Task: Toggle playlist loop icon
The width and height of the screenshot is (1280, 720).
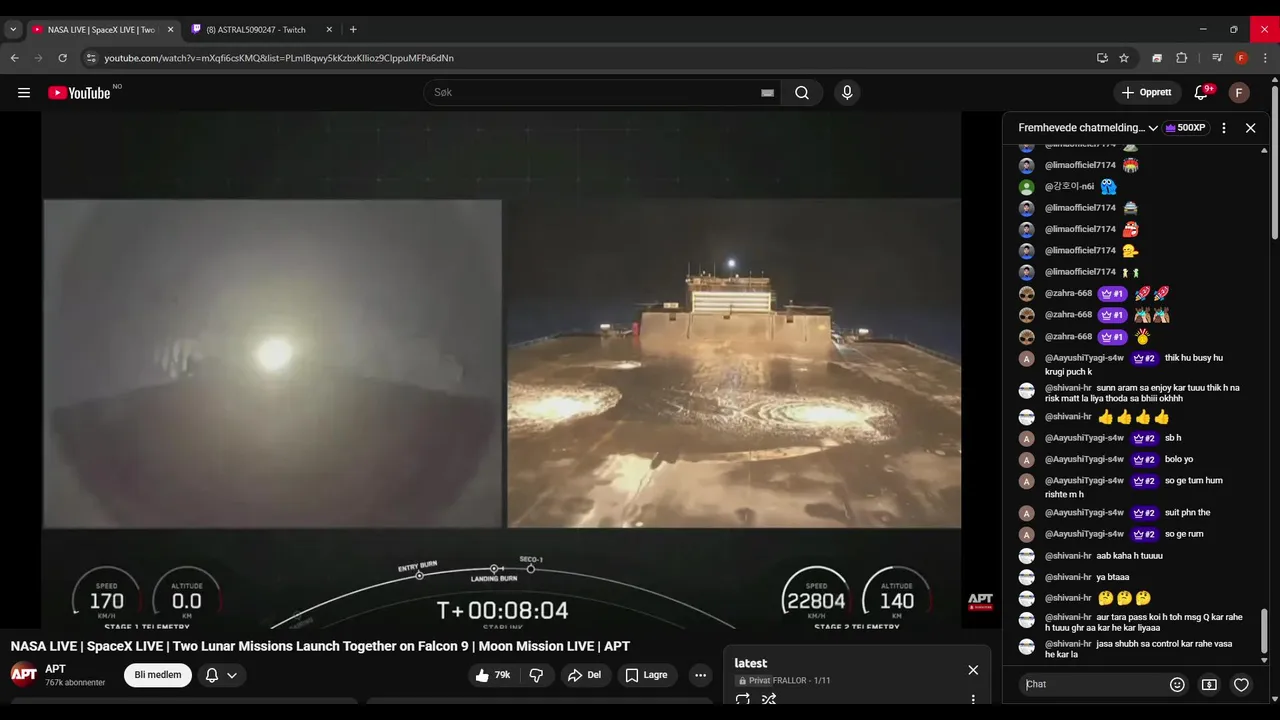Action: click(743, 699)
